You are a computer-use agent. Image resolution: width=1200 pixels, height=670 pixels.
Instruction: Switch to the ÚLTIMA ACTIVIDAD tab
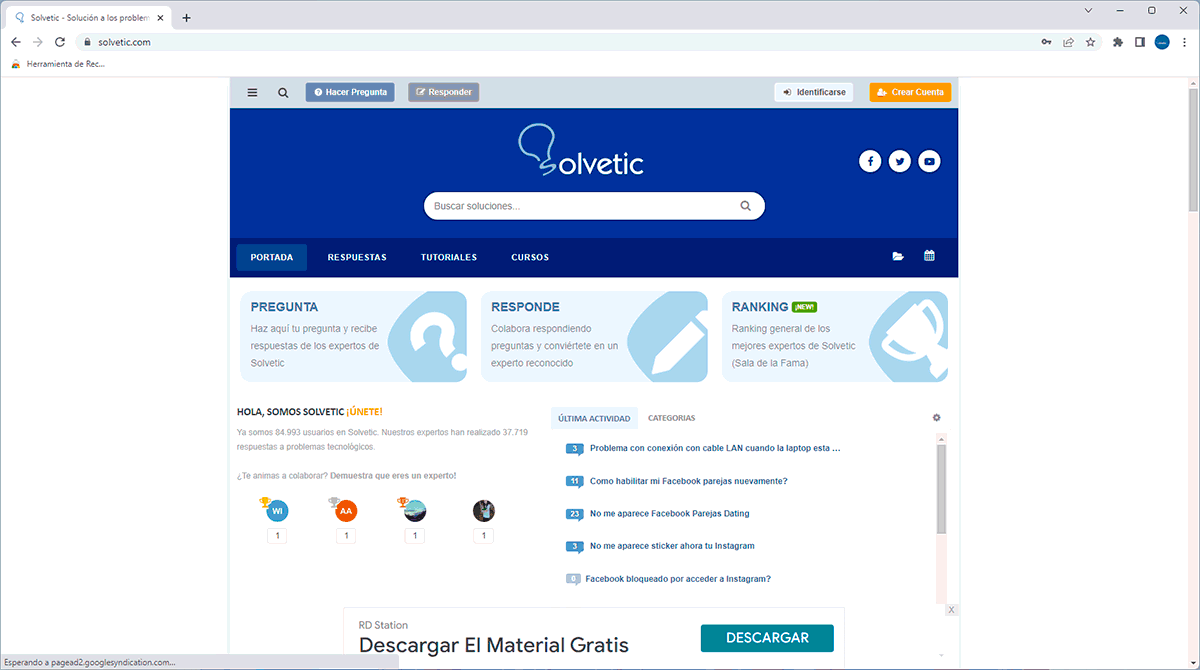(594, 418)
